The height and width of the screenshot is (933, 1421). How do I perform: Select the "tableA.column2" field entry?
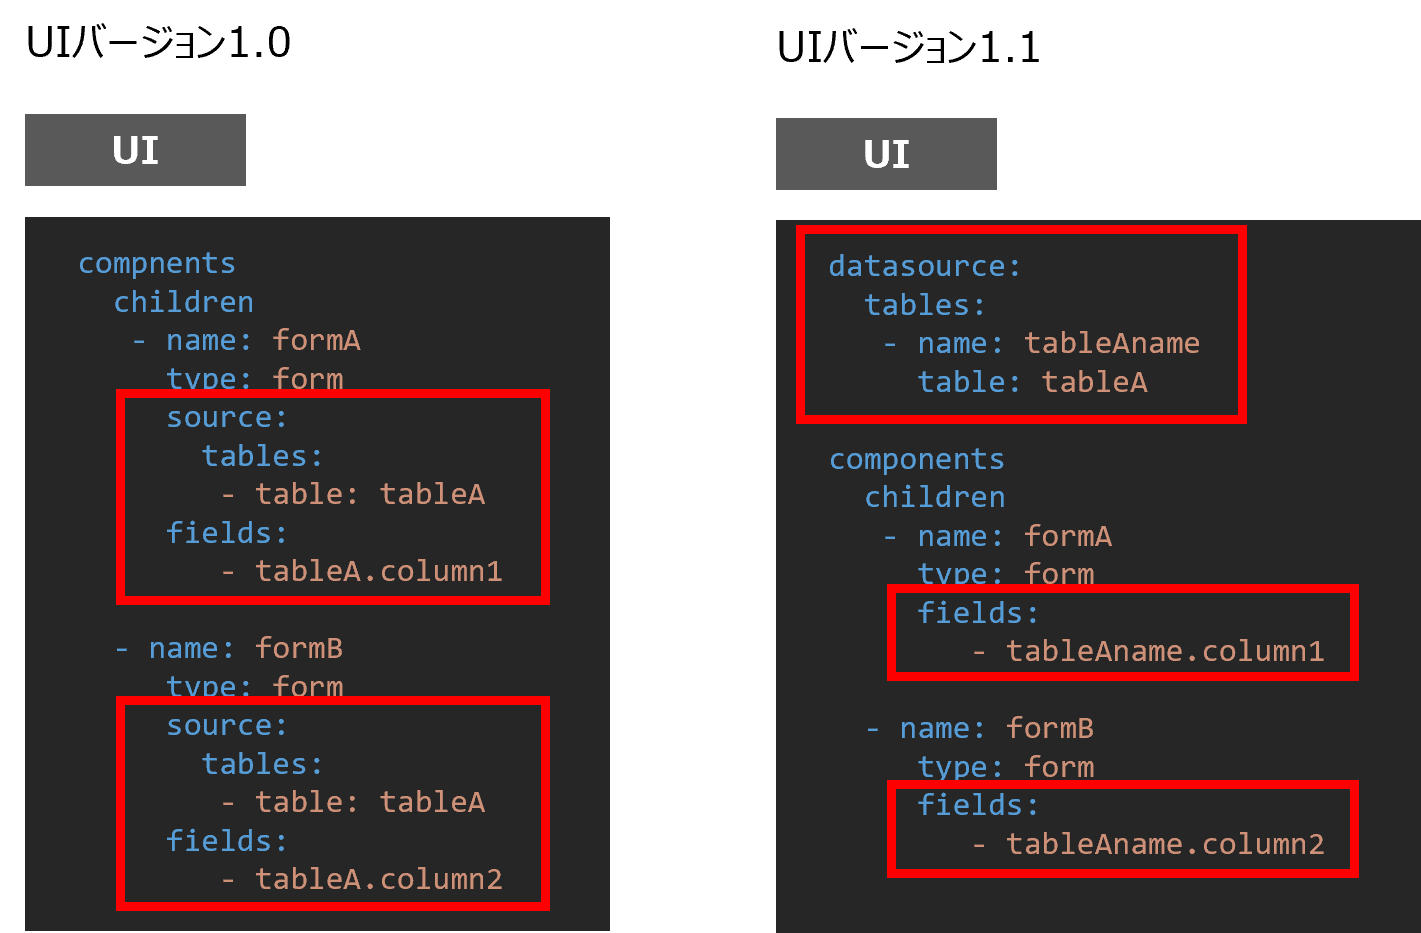[378, 879]
